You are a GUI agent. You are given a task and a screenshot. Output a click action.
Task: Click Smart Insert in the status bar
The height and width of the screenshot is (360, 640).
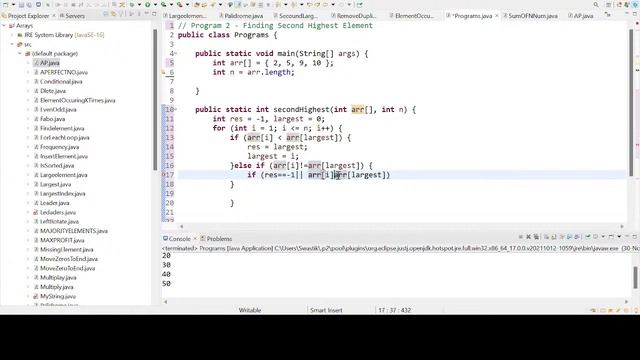tap(326, 310)
